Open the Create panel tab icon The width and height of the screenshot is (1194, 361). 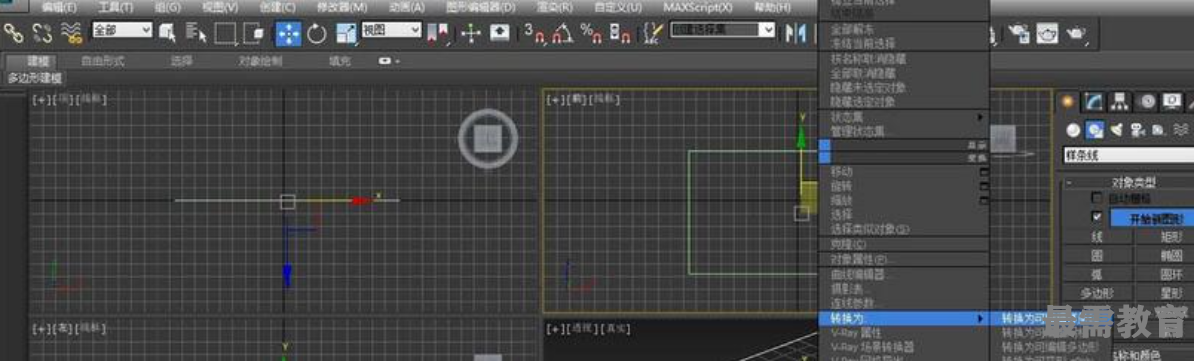pos(1069,101)
